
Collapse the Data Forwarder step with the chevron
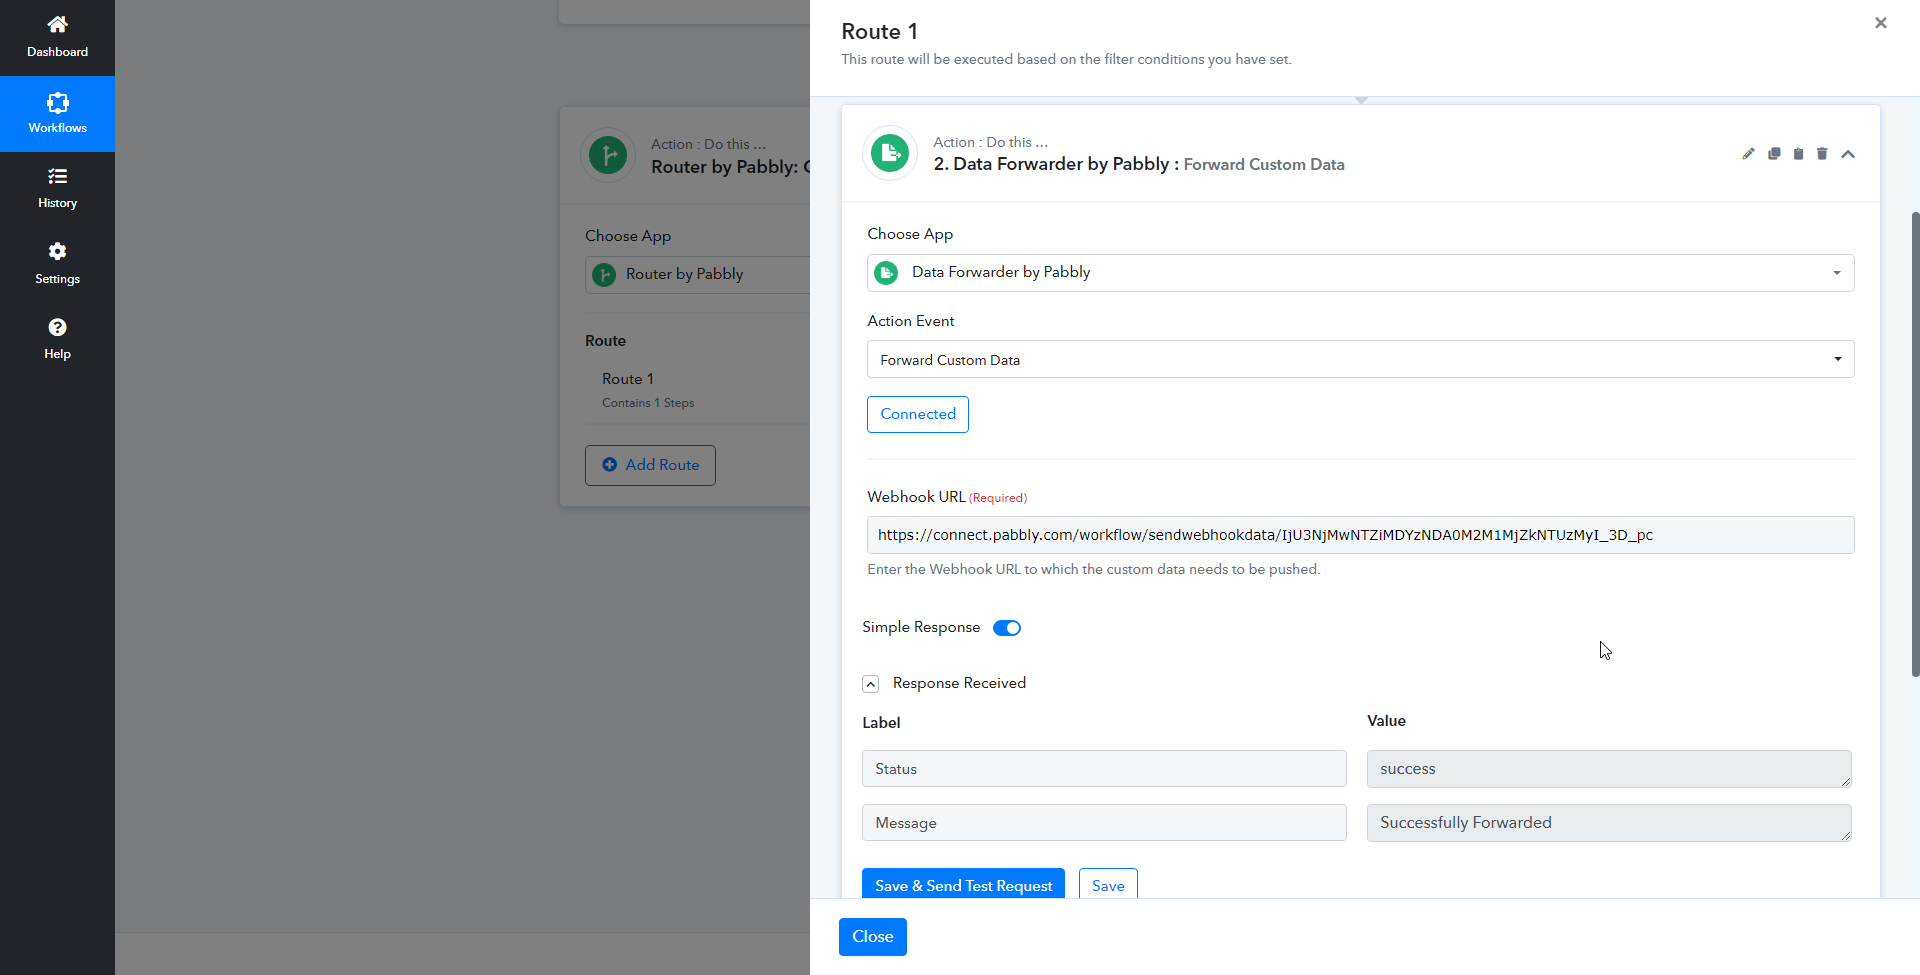point(1848,154)
